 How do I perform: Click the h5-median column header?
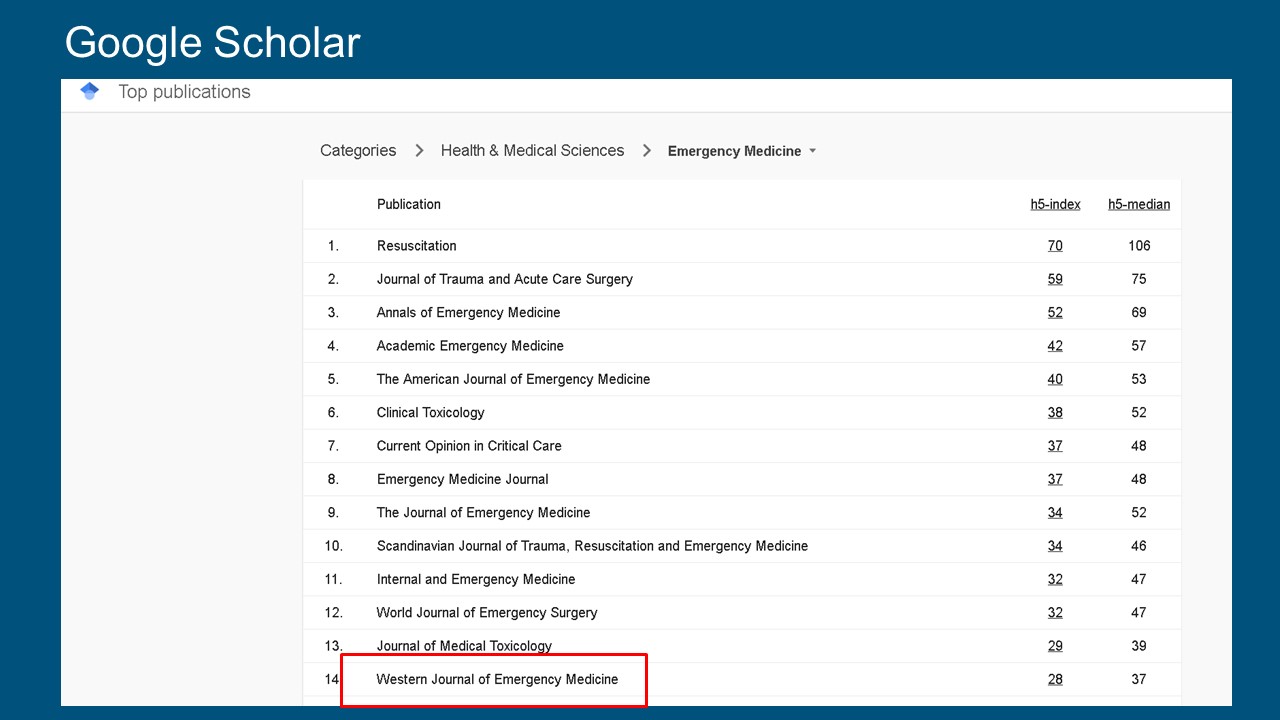[1139, 204]
